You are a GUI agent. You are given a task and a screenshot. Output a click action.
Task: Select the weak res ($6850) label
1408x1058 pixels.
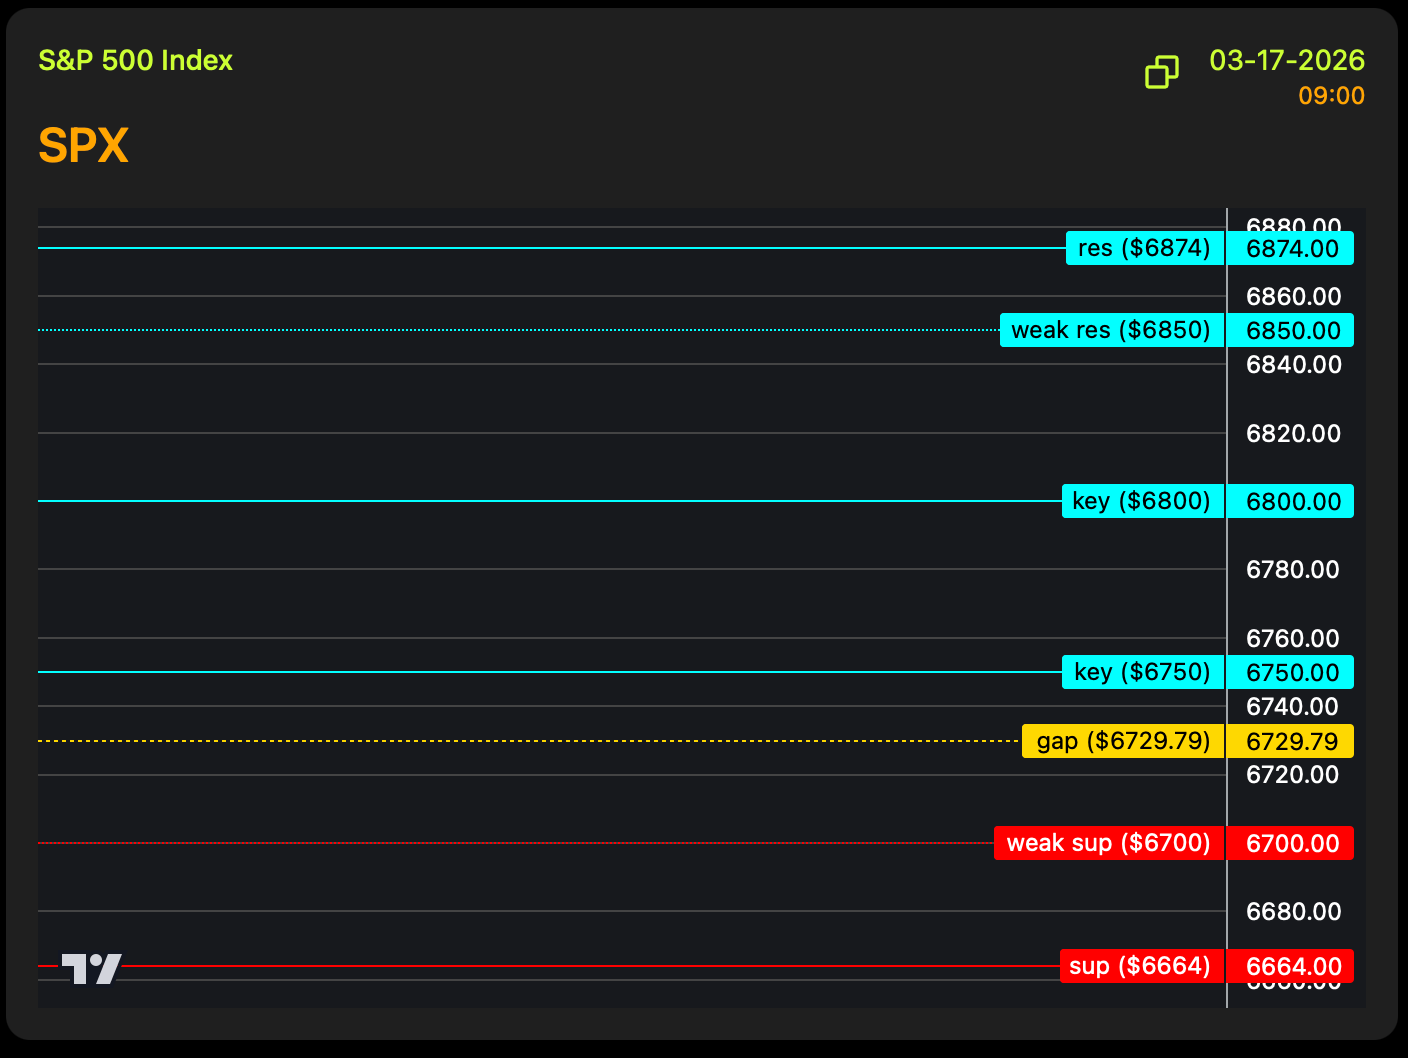[1112, 330]
